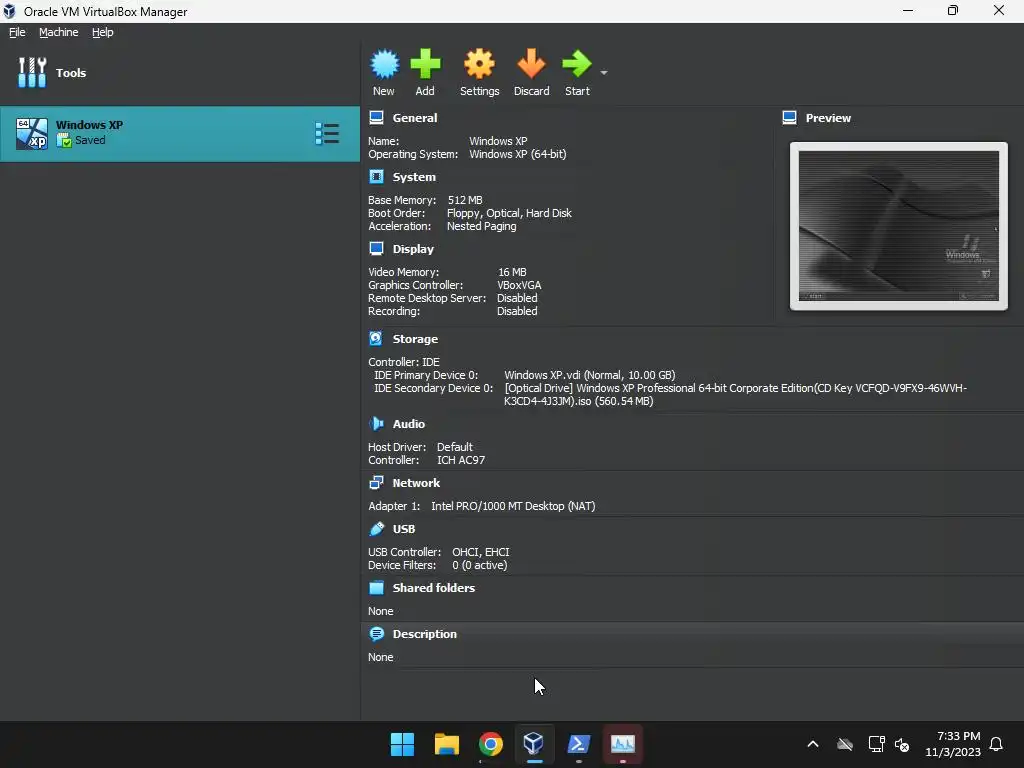Click the Network section header
Image resolution: width=1024 pixels, height=768 pixels.
pyautogui.click(x=416, y=483)
